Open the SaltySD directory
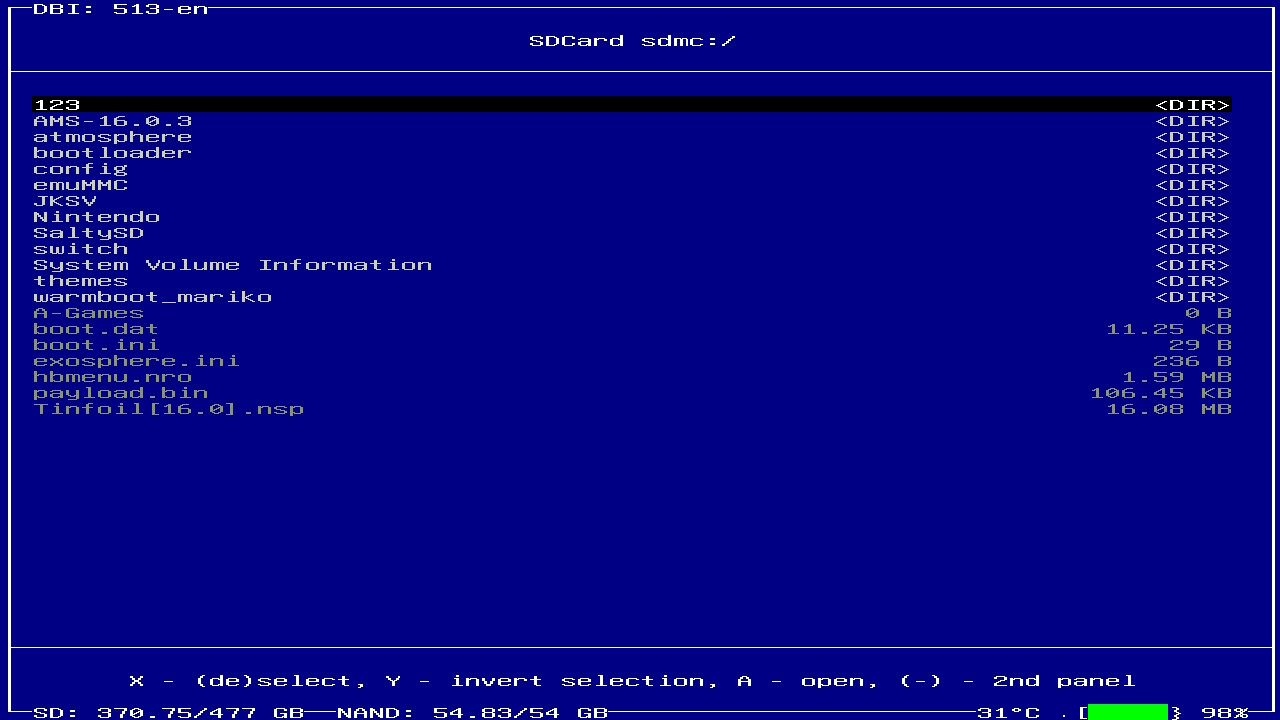 [x=88, y=233]
